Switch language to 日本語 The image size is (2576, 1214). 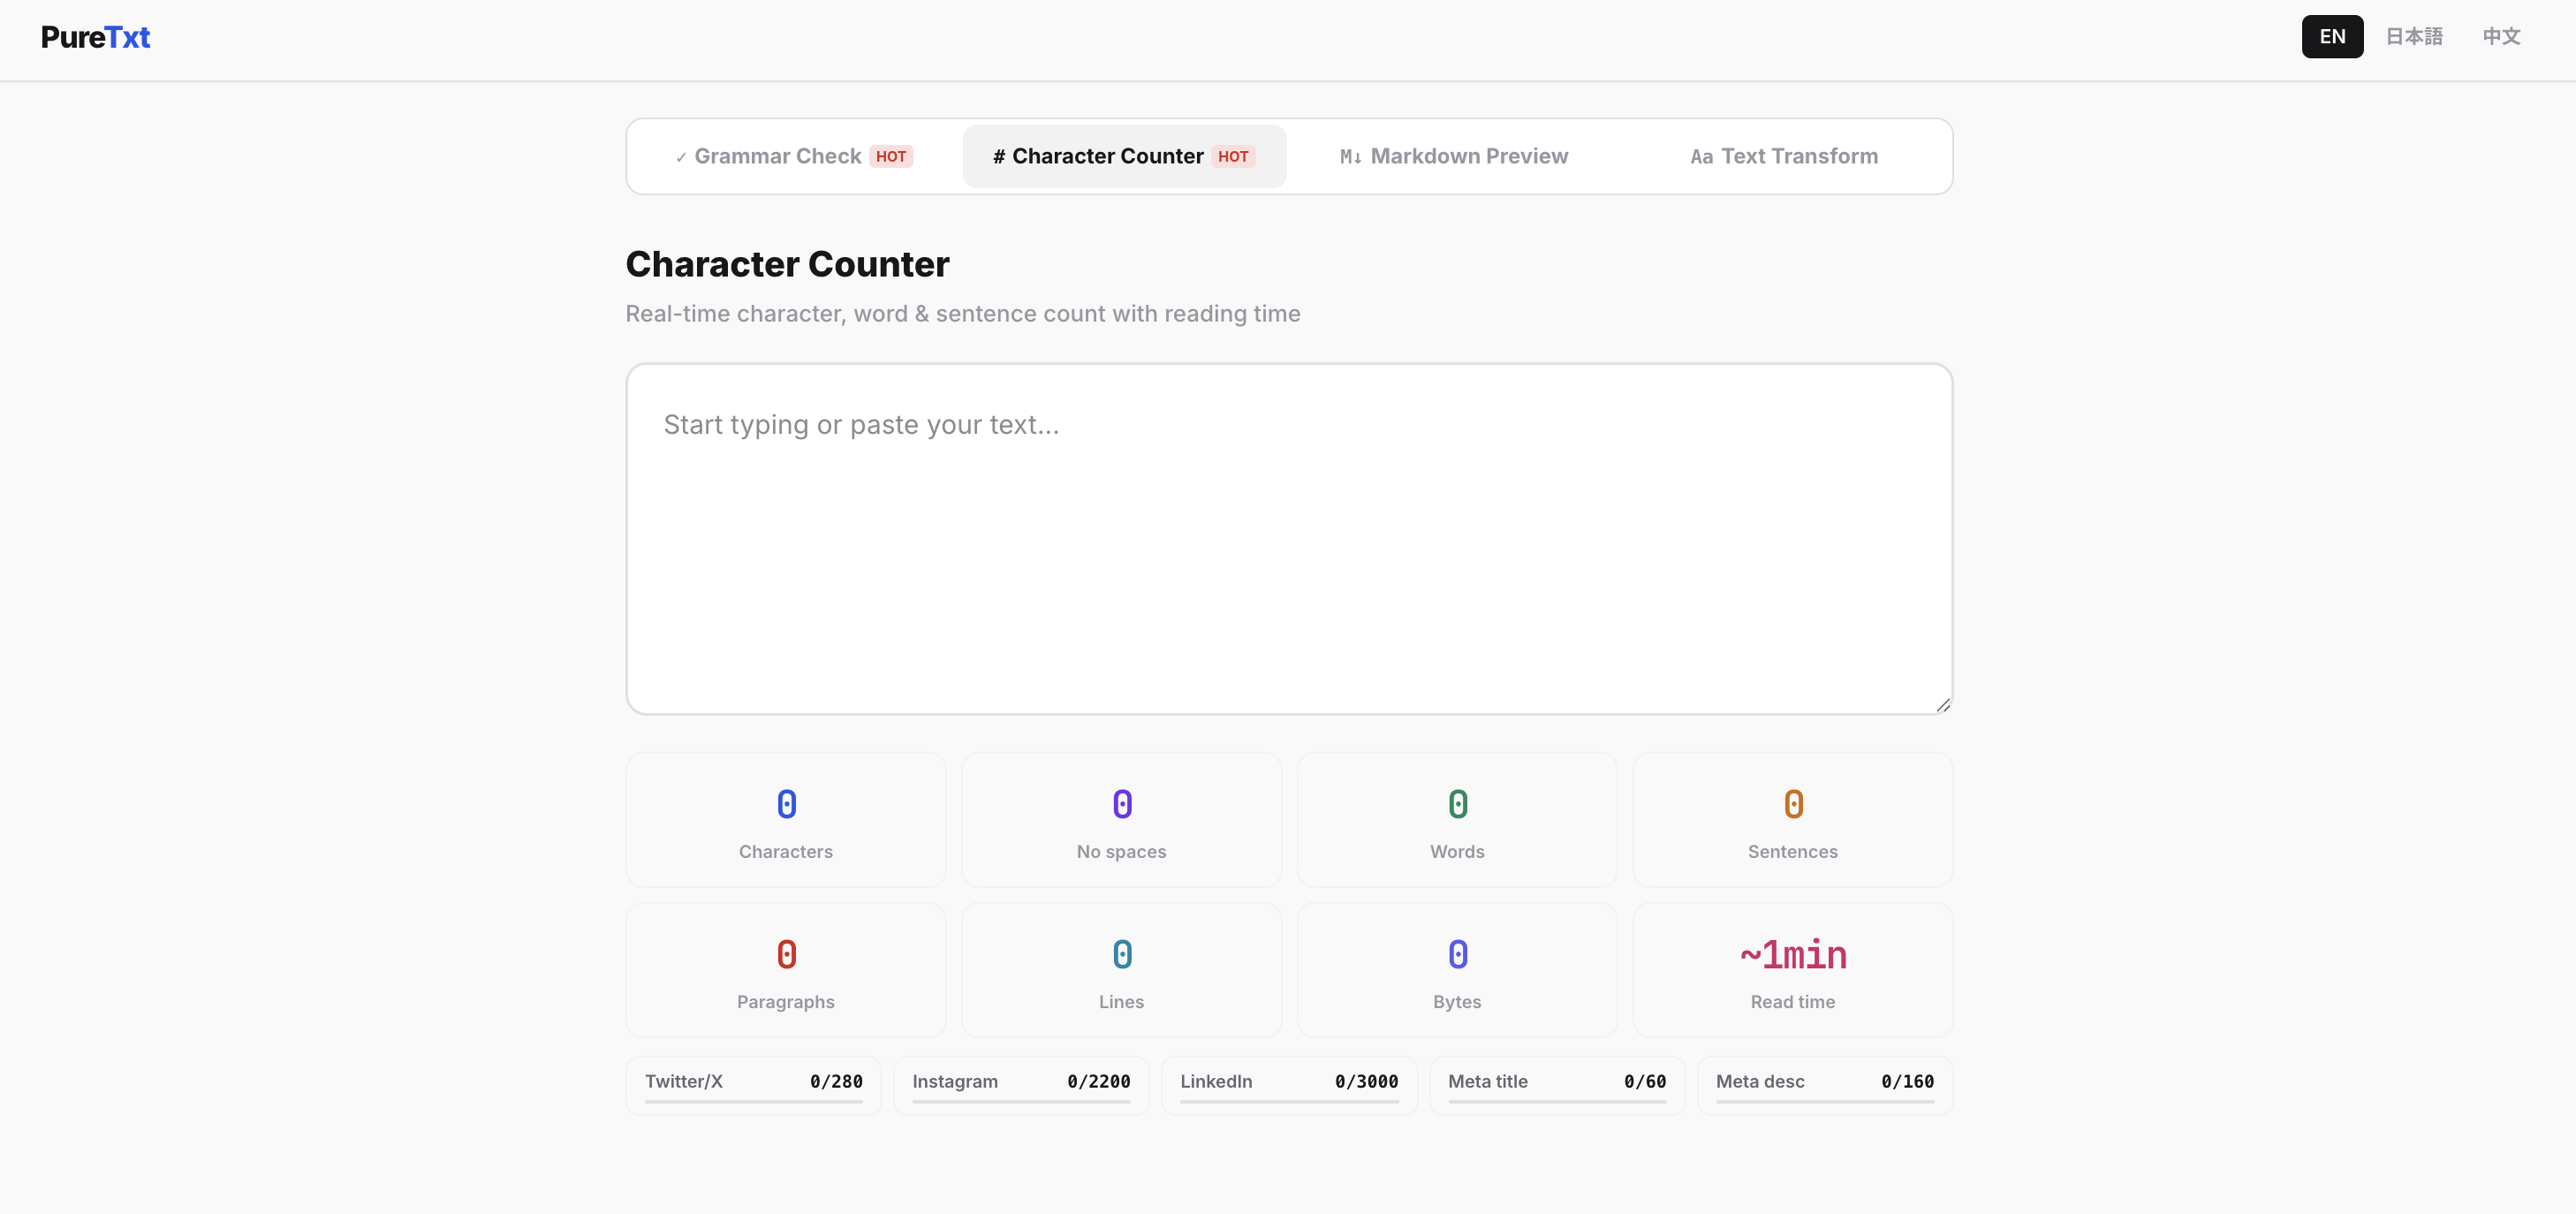[x=2413, y=37]
